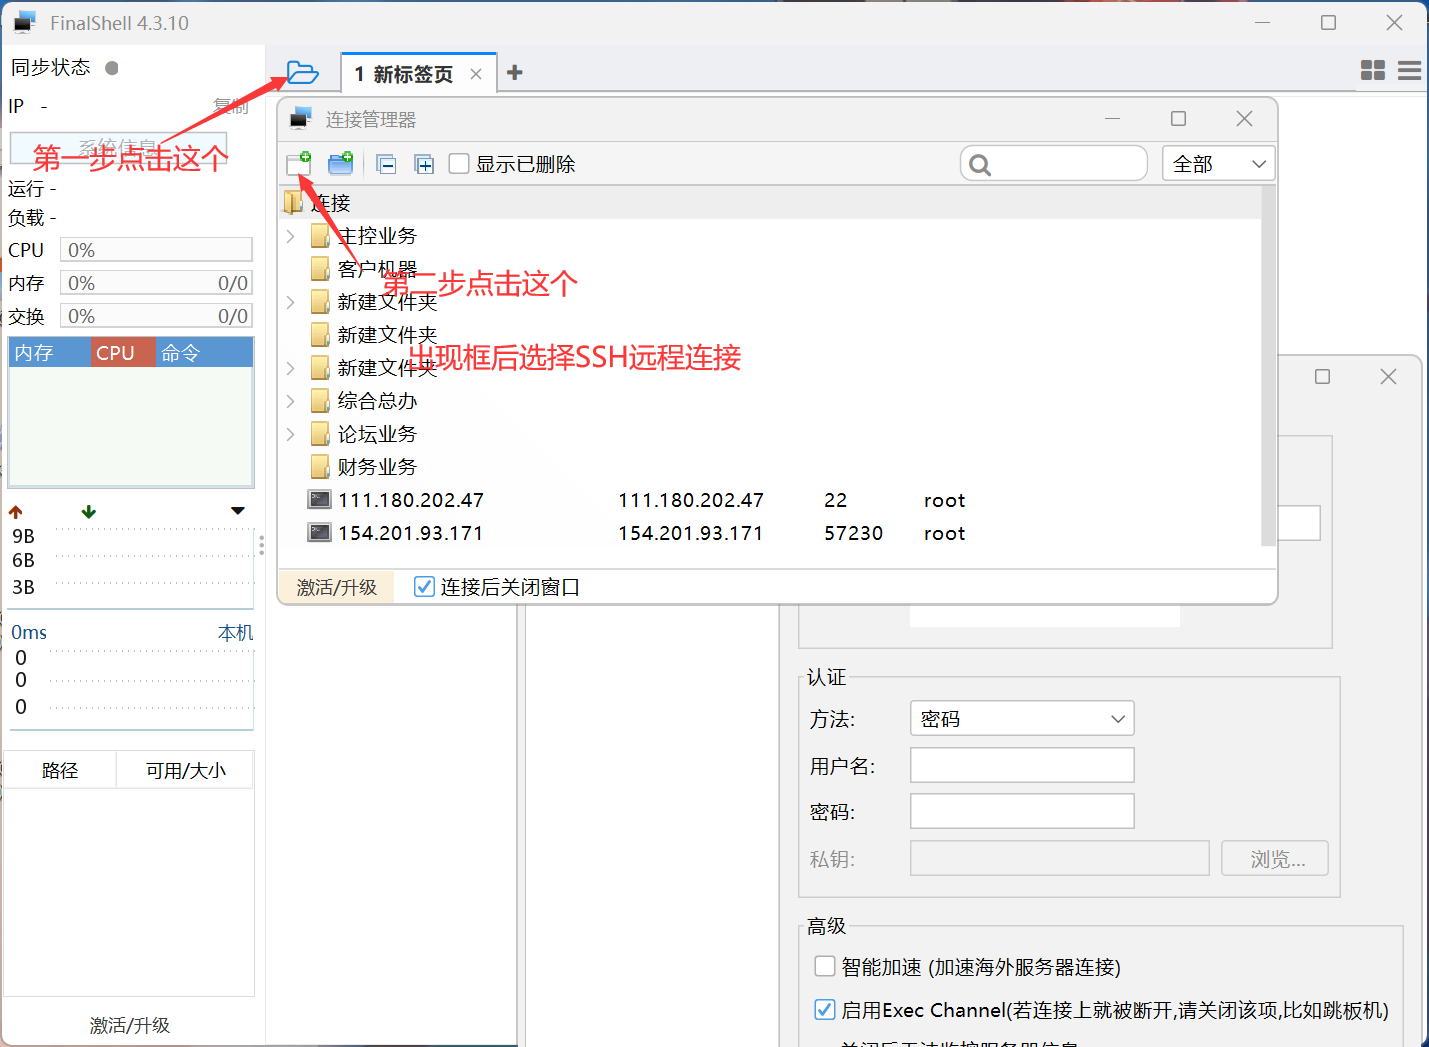Screen dimensions: 1429x1047
Task: Expand first 新建文件夹 folder chevron
Action: 290,302
